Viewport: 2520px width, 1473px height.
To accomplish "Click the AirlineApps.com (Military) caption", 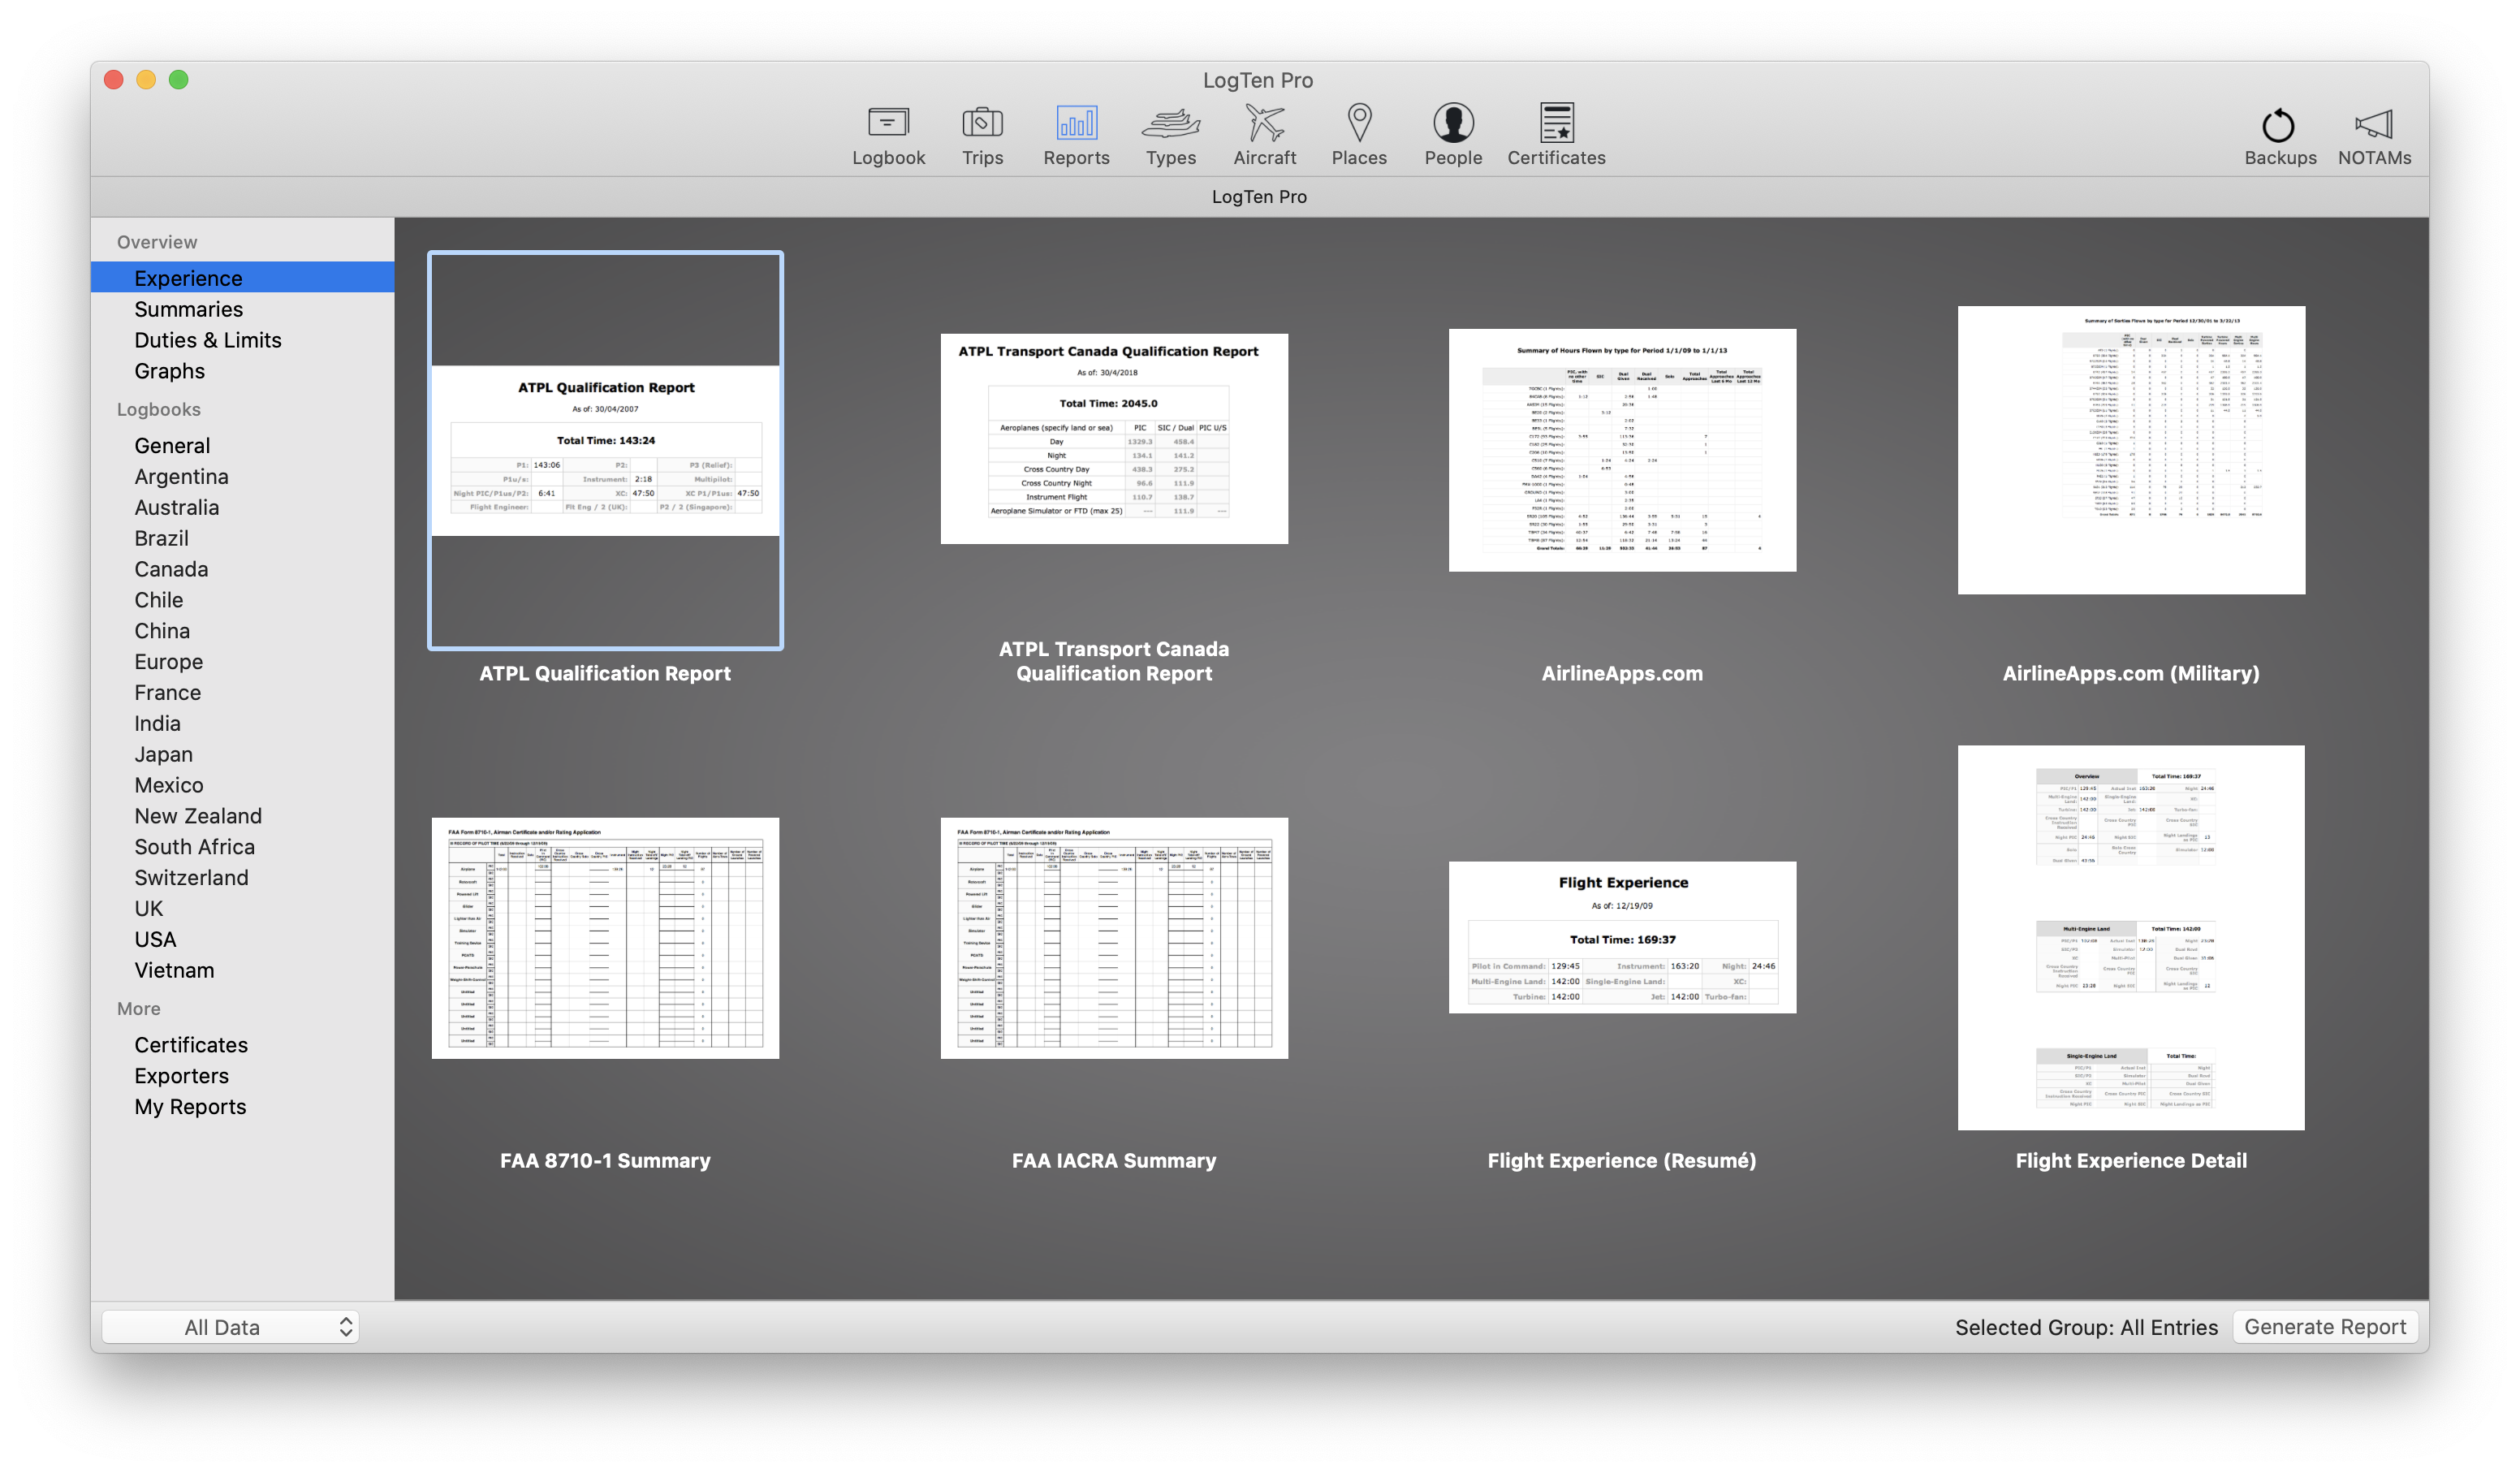I will (x=2131, y=673).
